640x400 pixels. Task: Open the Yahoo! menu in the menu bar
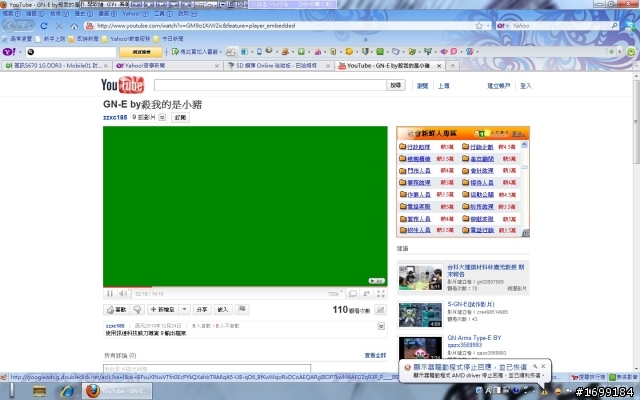pos(135,14)
